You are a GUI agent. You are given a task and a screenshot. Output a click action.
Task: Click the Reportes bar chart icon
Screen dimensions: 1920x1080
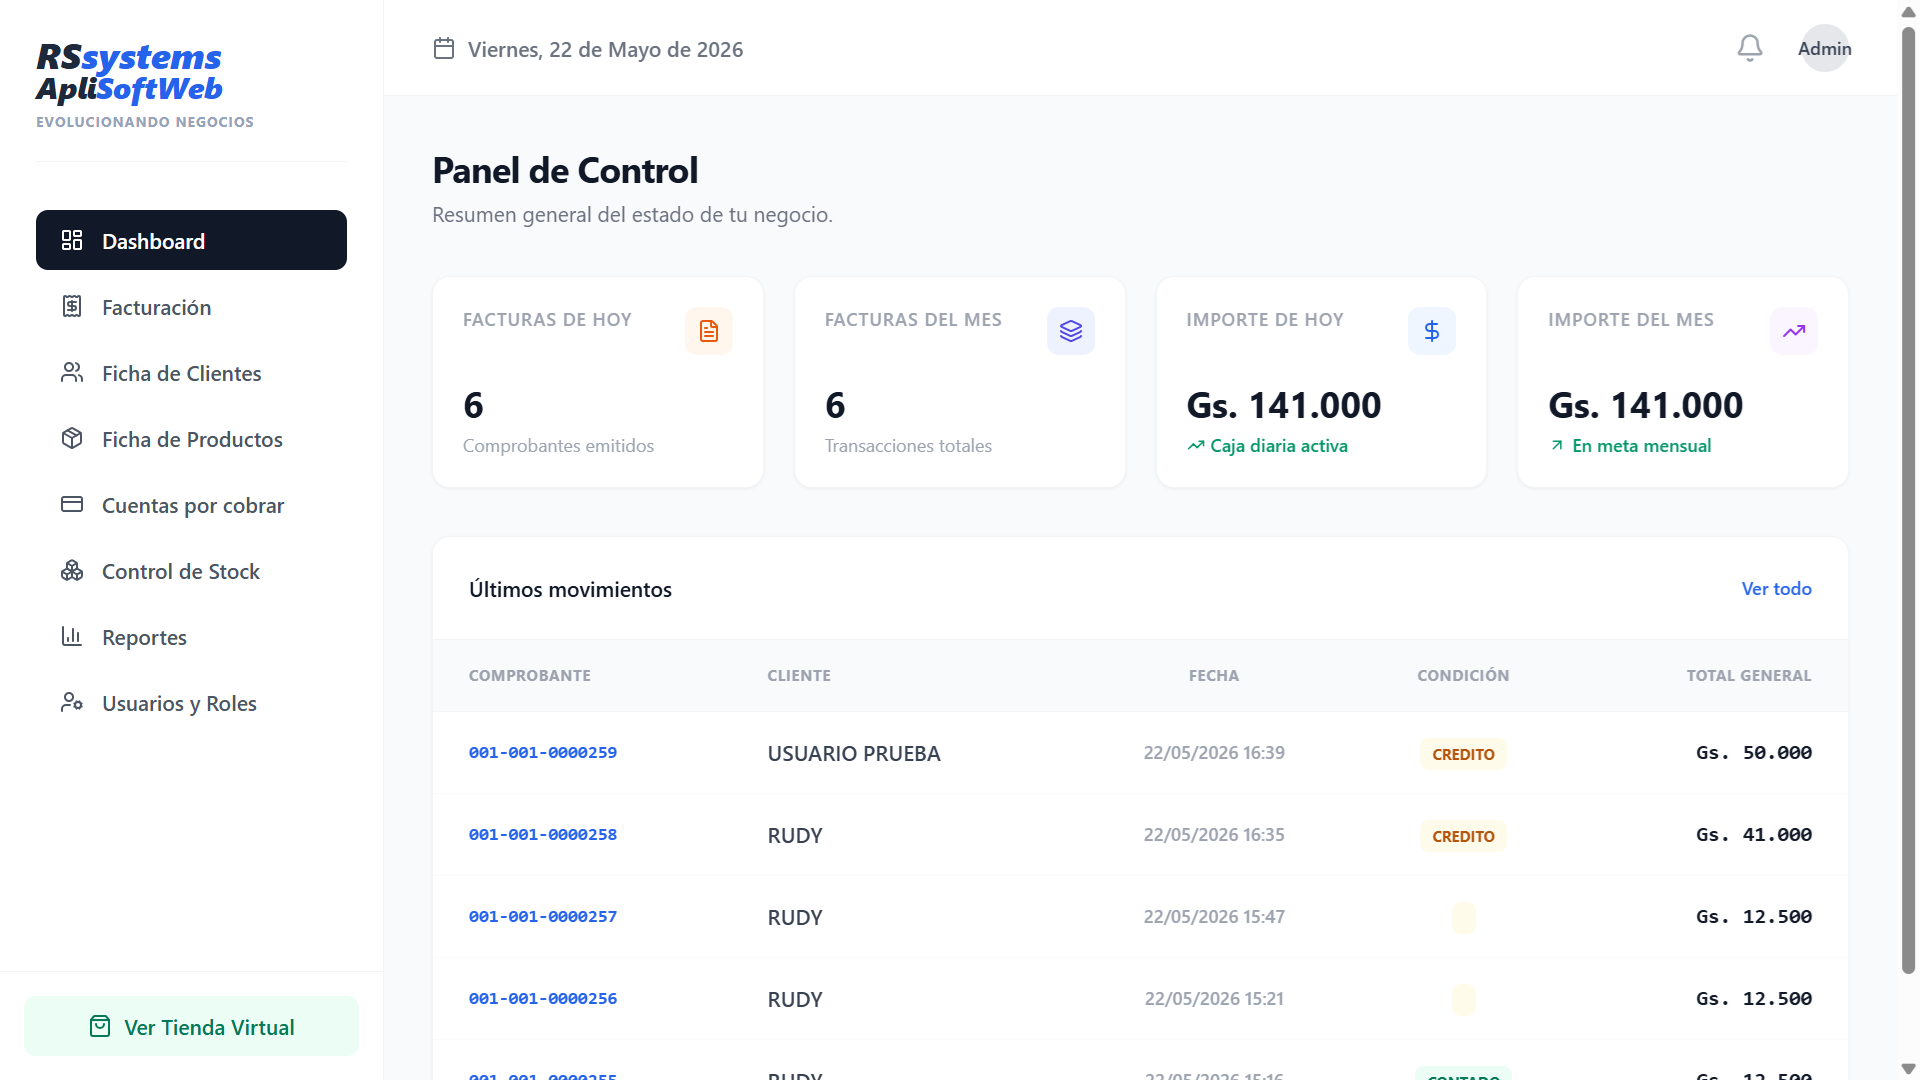[x=72, y=636]
